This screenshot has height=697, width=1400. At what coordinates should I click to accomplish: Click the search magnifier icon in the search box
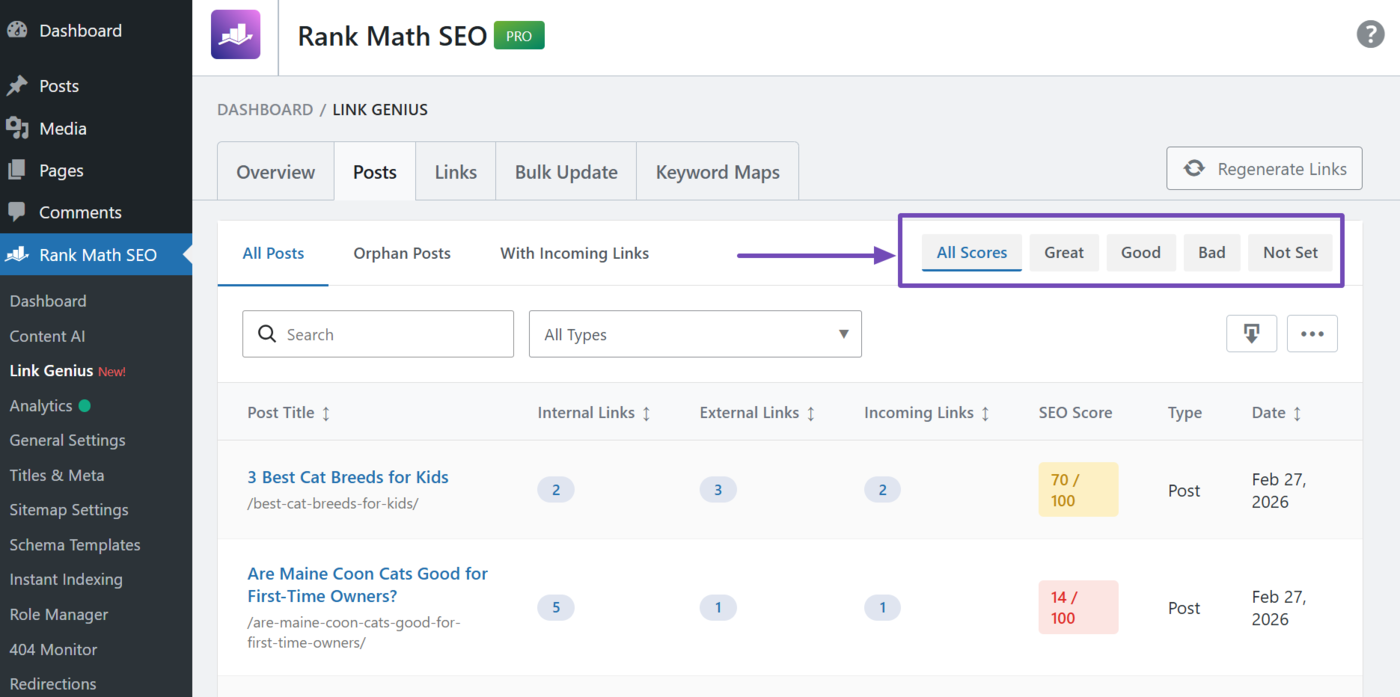click(x=266, y=333)
